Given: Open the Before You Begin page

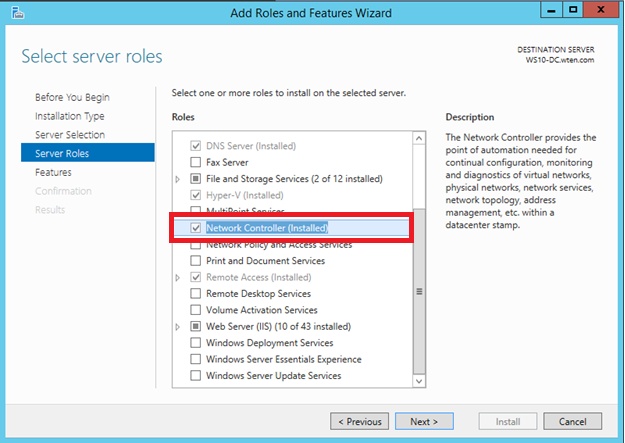Looking at the screenshot, I should (x=72, y=97).
